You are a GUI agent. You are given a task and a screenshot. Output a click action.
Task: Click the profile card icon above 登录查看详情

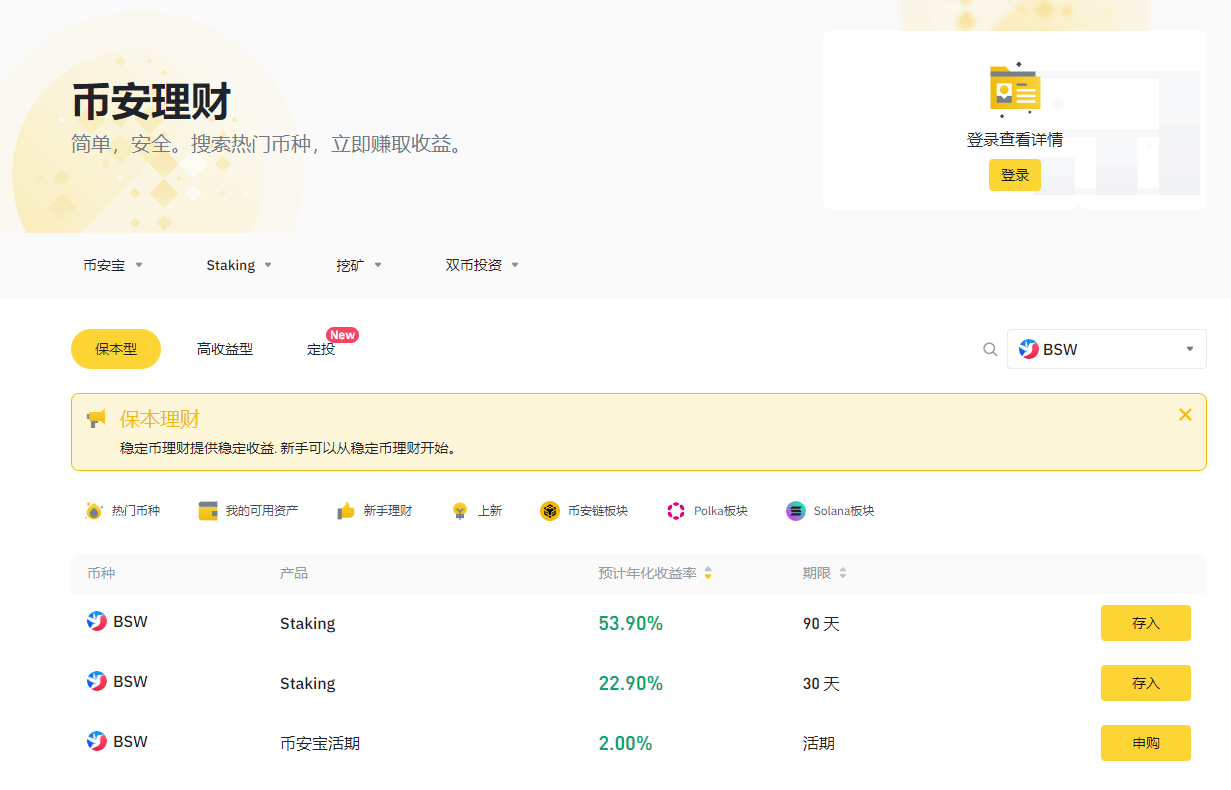pos(1015,89)
